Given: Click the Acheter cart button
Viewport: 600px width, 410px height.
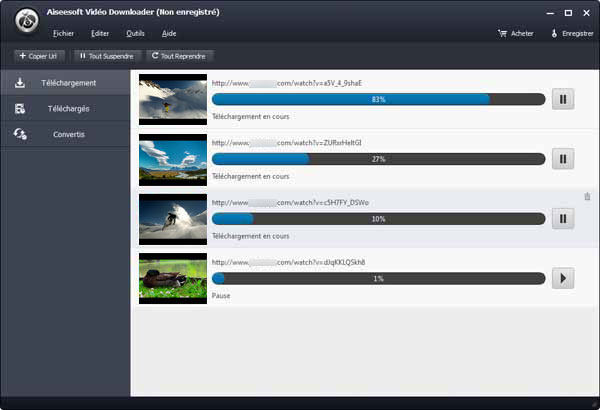Looking at the screenshot, I should 515,34.
